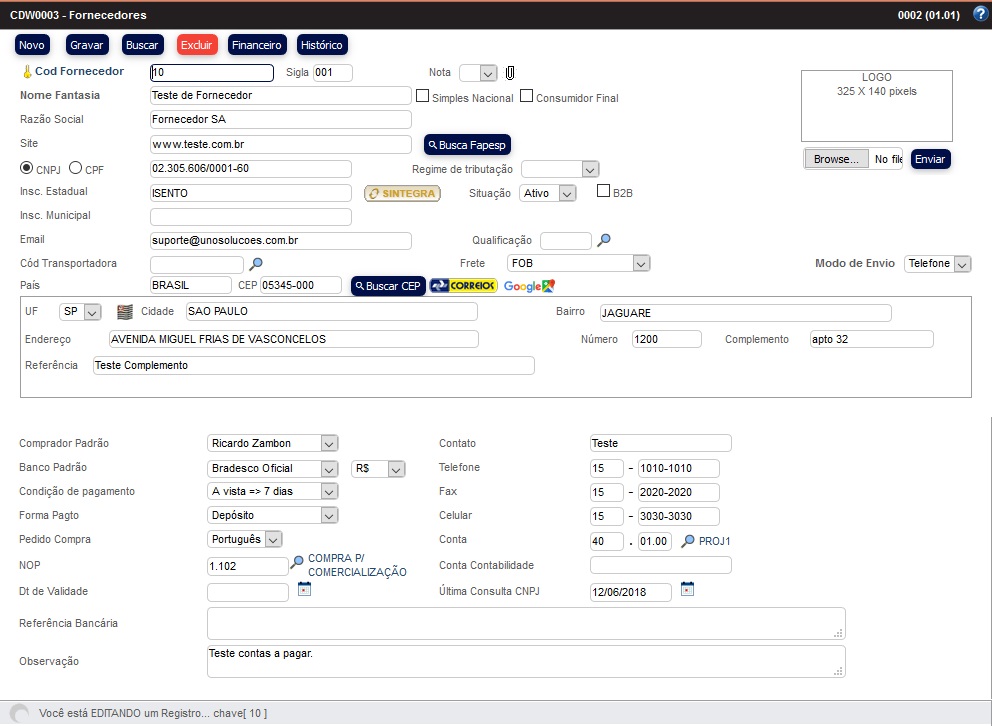This screenshot has height=726, width=992.
Task: Click into the Observação text area
Action: 526,661
